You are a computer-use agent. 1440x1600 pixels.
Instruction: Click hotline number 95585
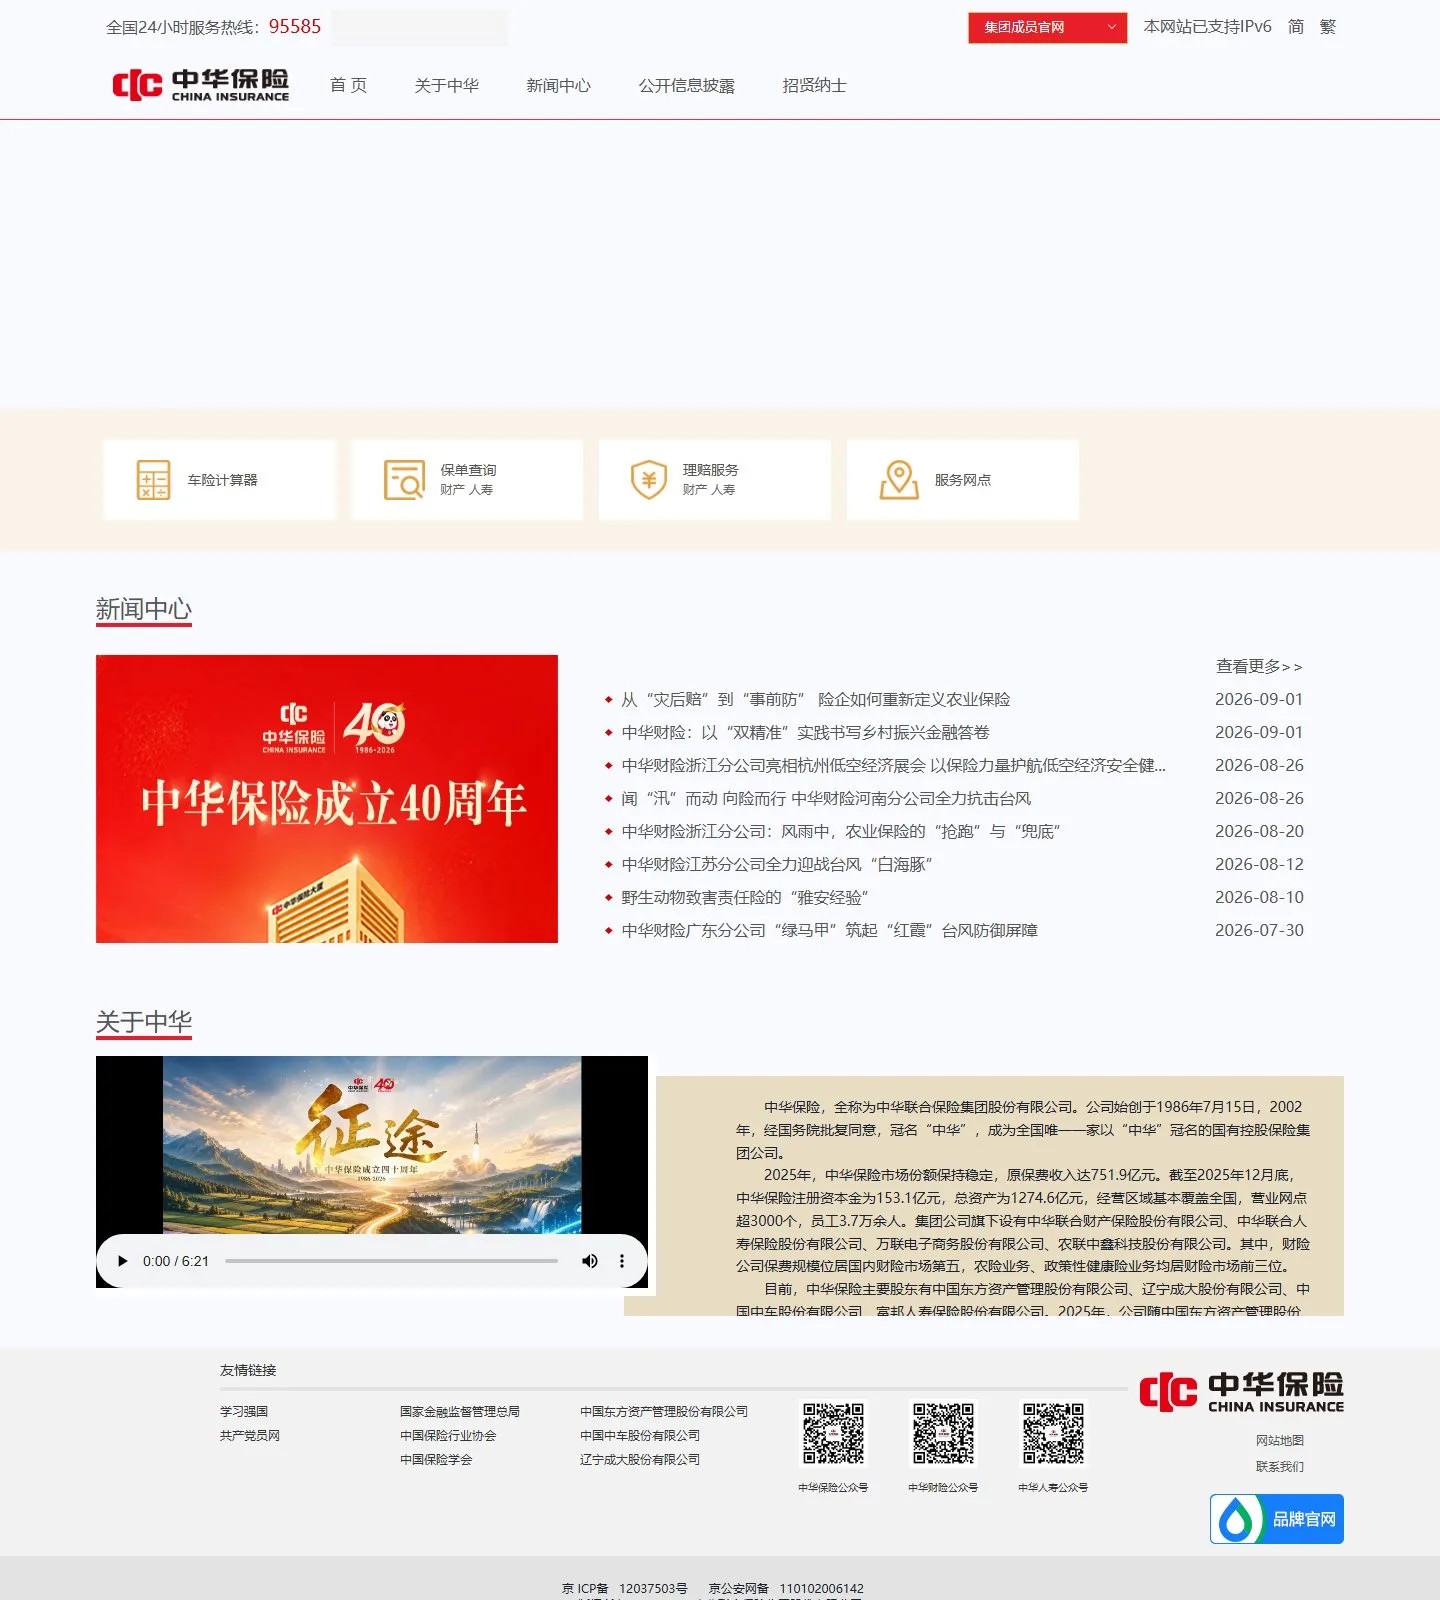tap(295, 27)
